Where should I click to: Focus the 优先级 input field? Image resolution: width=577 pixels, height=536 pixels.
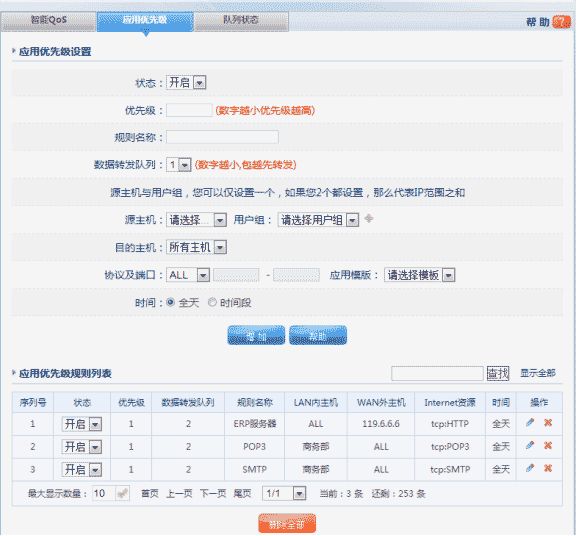coord(189,110)
